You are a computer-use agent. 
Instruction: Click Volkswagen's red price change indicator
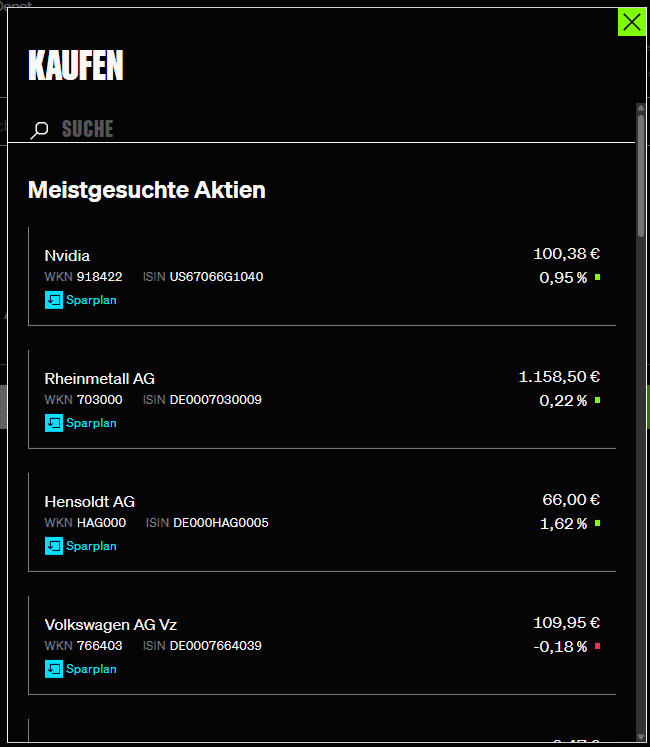tap(597, 646)
